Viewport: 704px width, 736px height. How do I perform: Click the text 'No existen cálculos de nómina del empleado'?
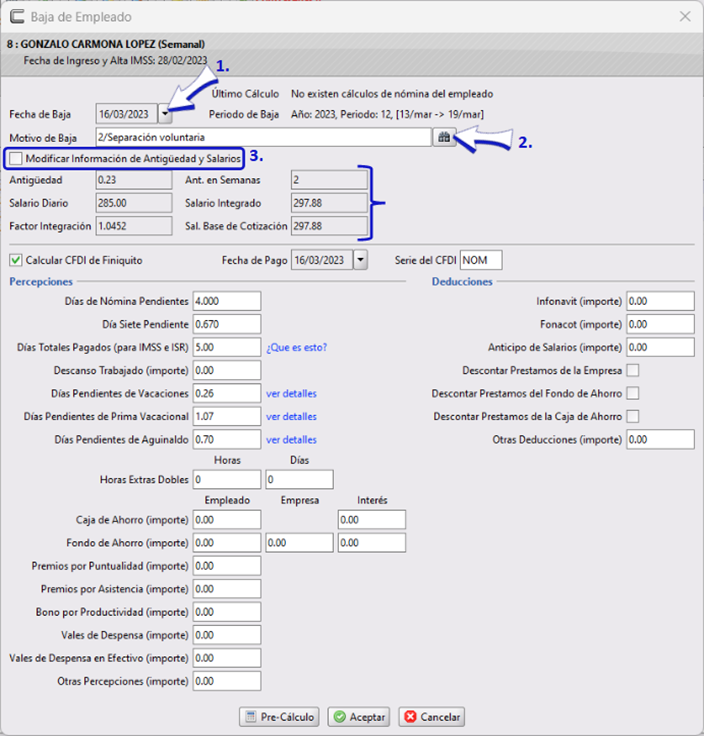pyautogui.click(x=392, y=94)
